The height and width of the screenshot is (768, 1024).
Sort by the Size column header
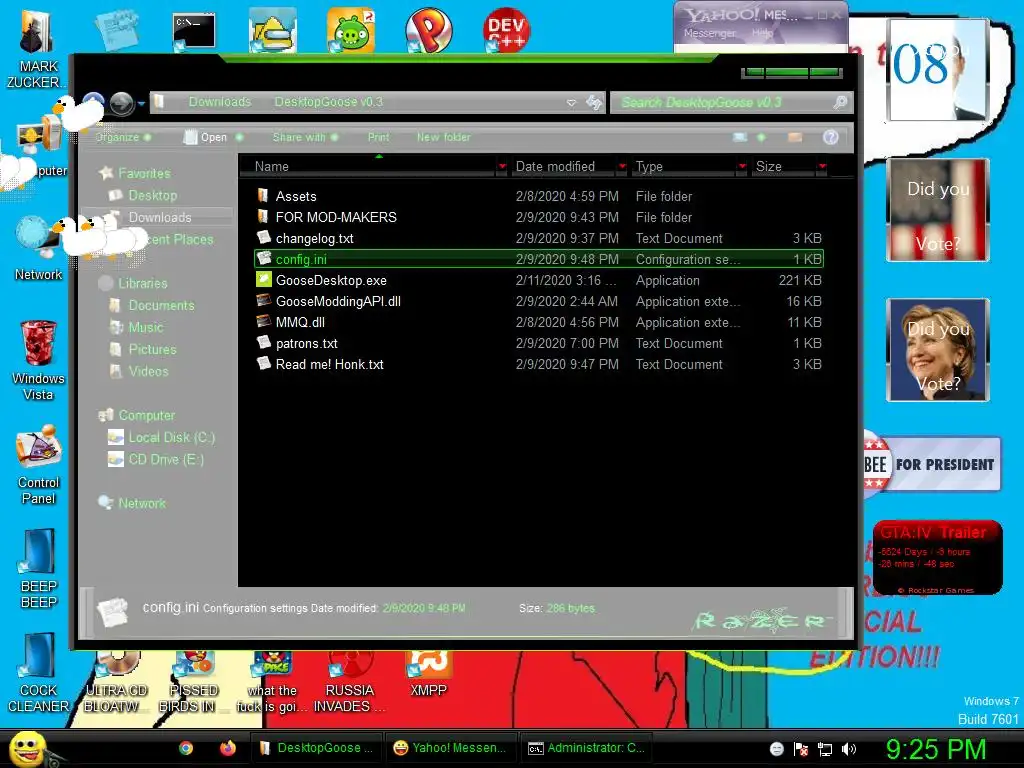coord(769,167)
